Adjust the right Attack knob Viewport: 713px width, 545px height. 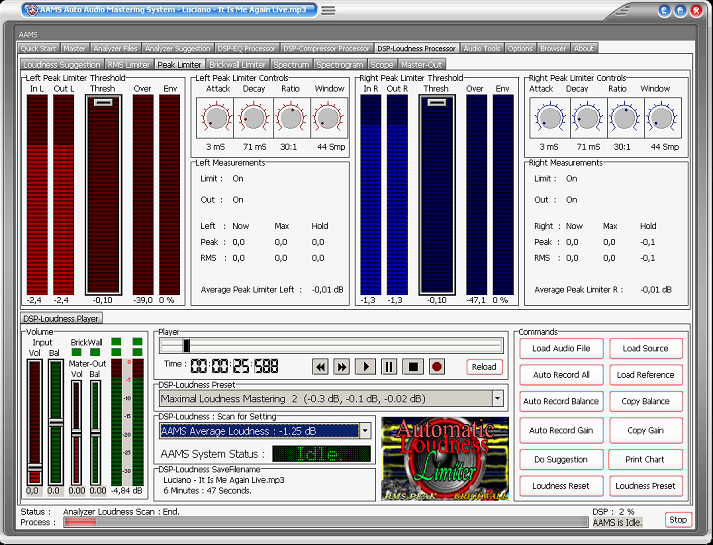point(550,118)
